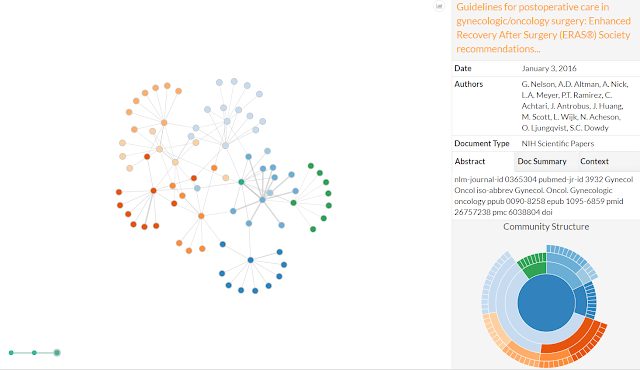Click the highlighted last breadcrumb dot
640x370 pixels.
coord(57,352)
